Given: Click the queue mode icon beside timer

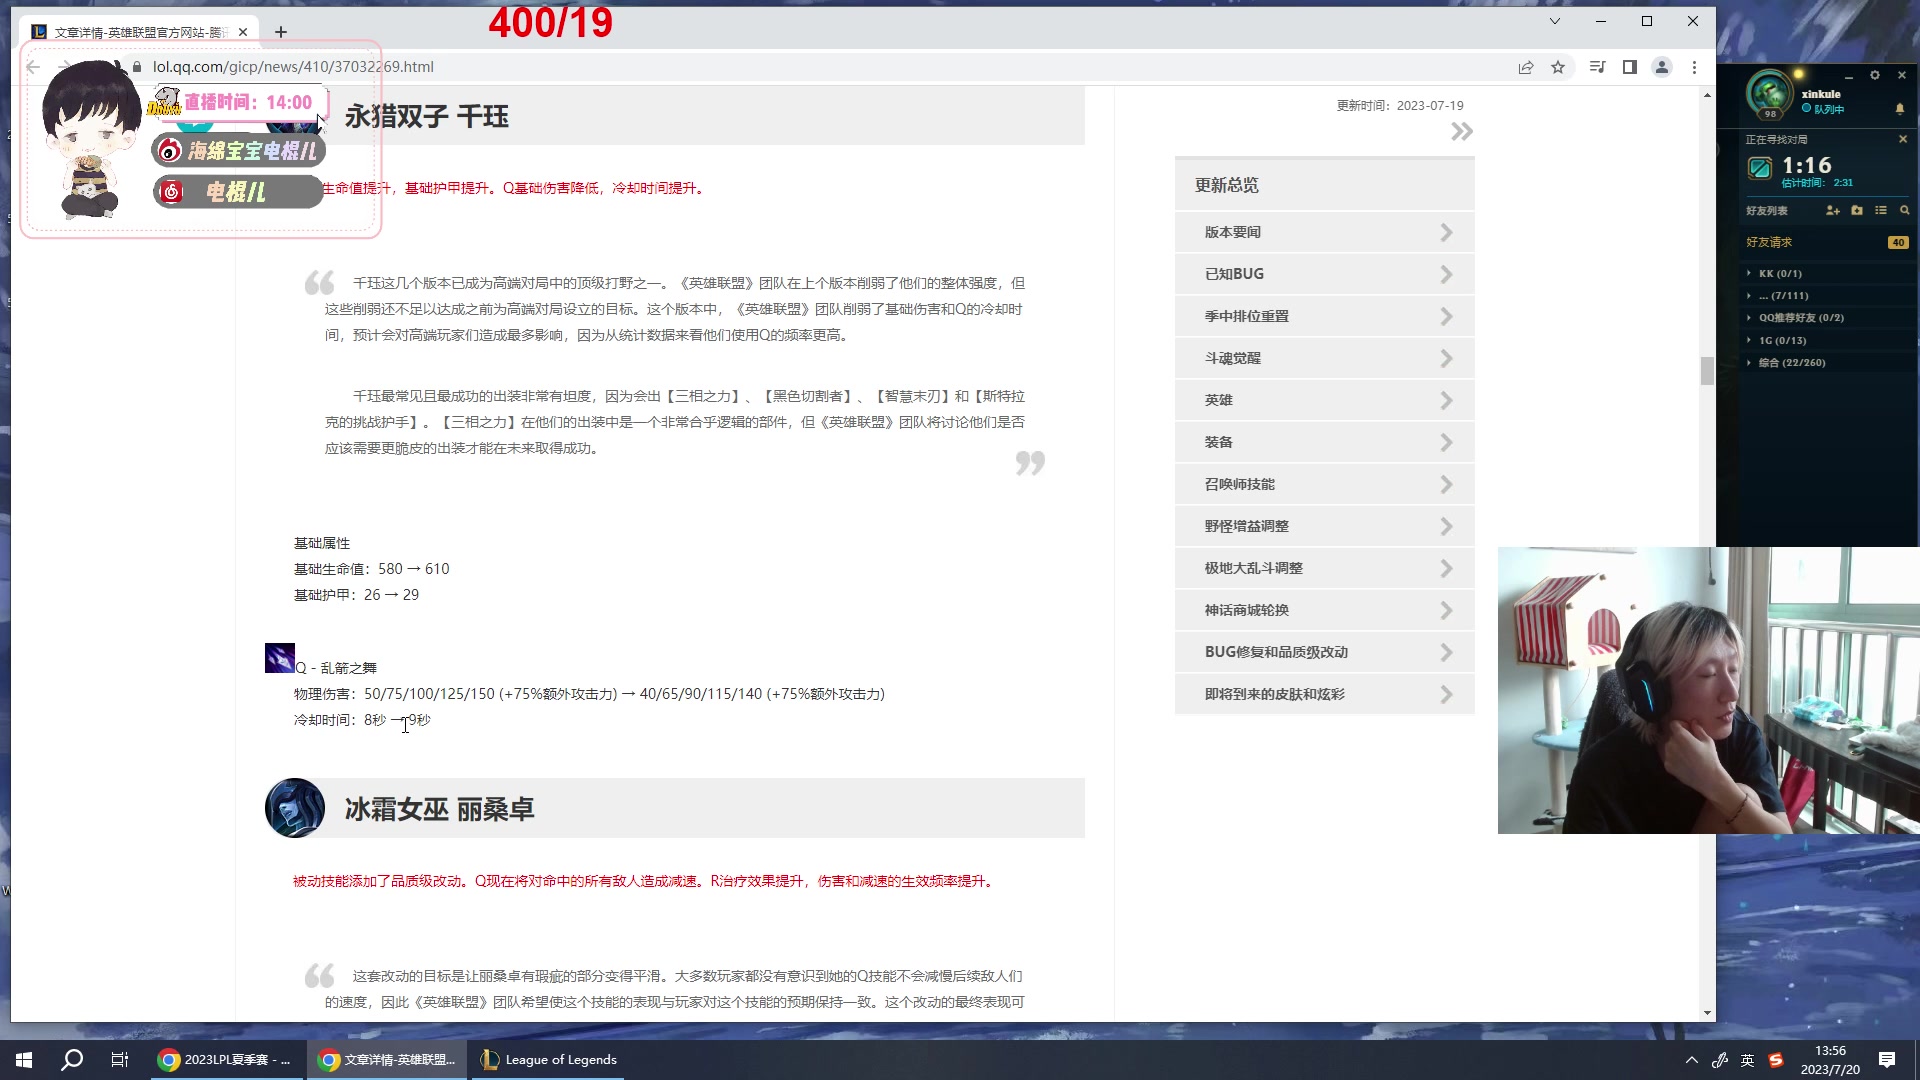Looking at the screenshot, I should click(x=1759, y=168).
